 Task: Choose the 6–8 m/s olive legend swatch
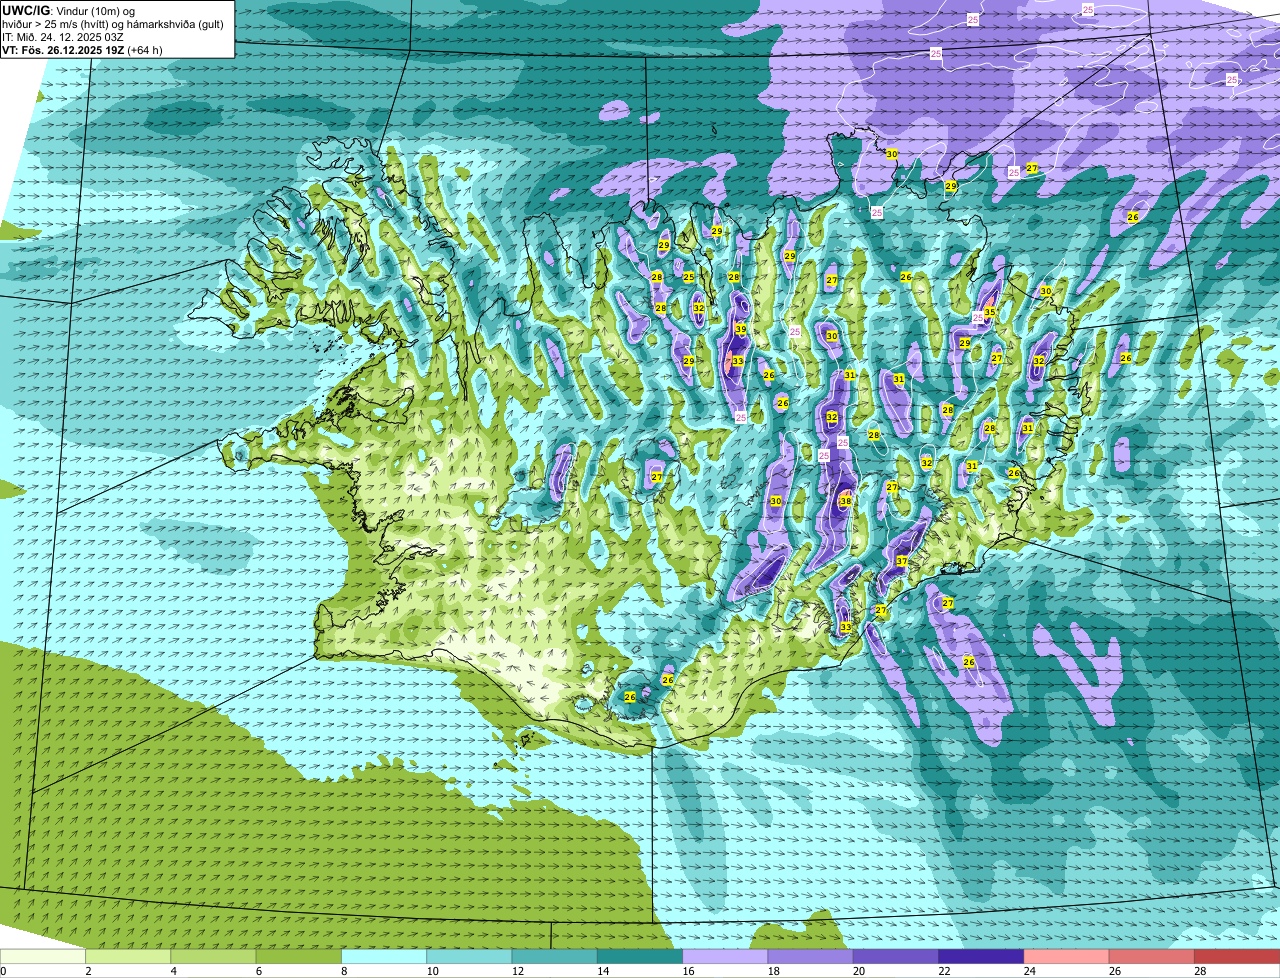point(298,957)
